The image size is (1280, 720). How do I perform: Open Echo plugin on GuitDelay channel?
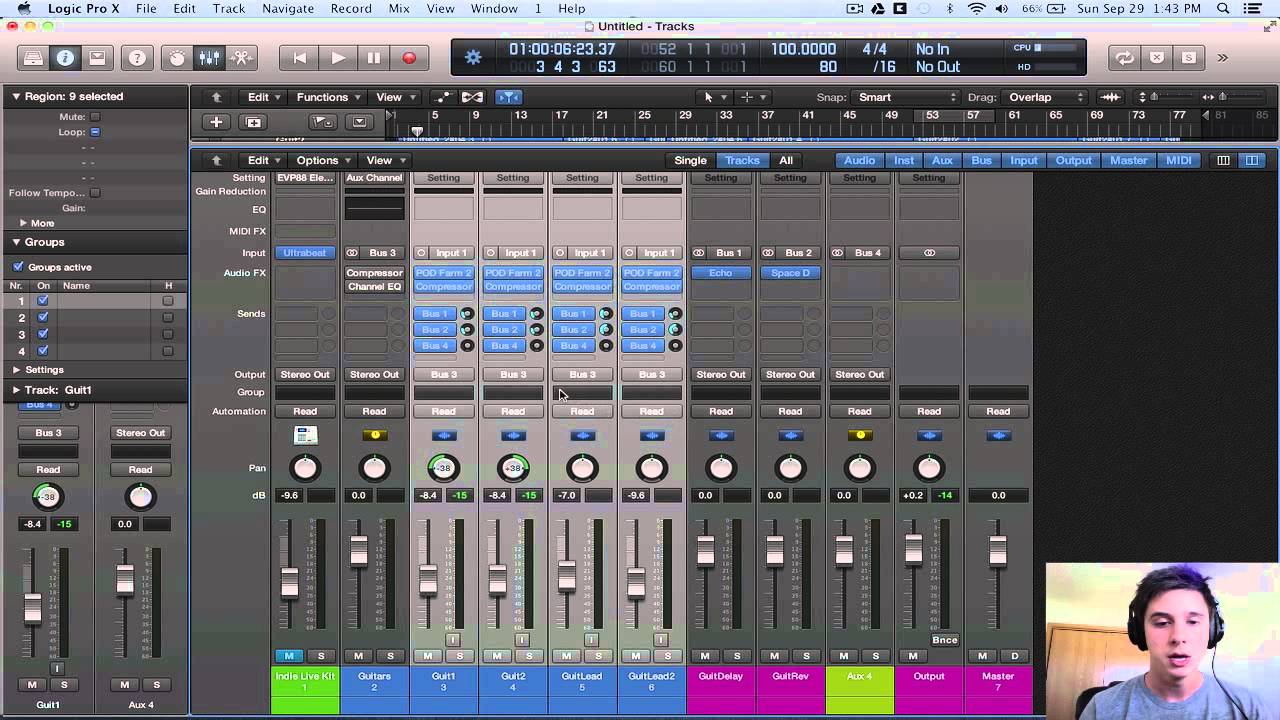[x=720, y=273]
